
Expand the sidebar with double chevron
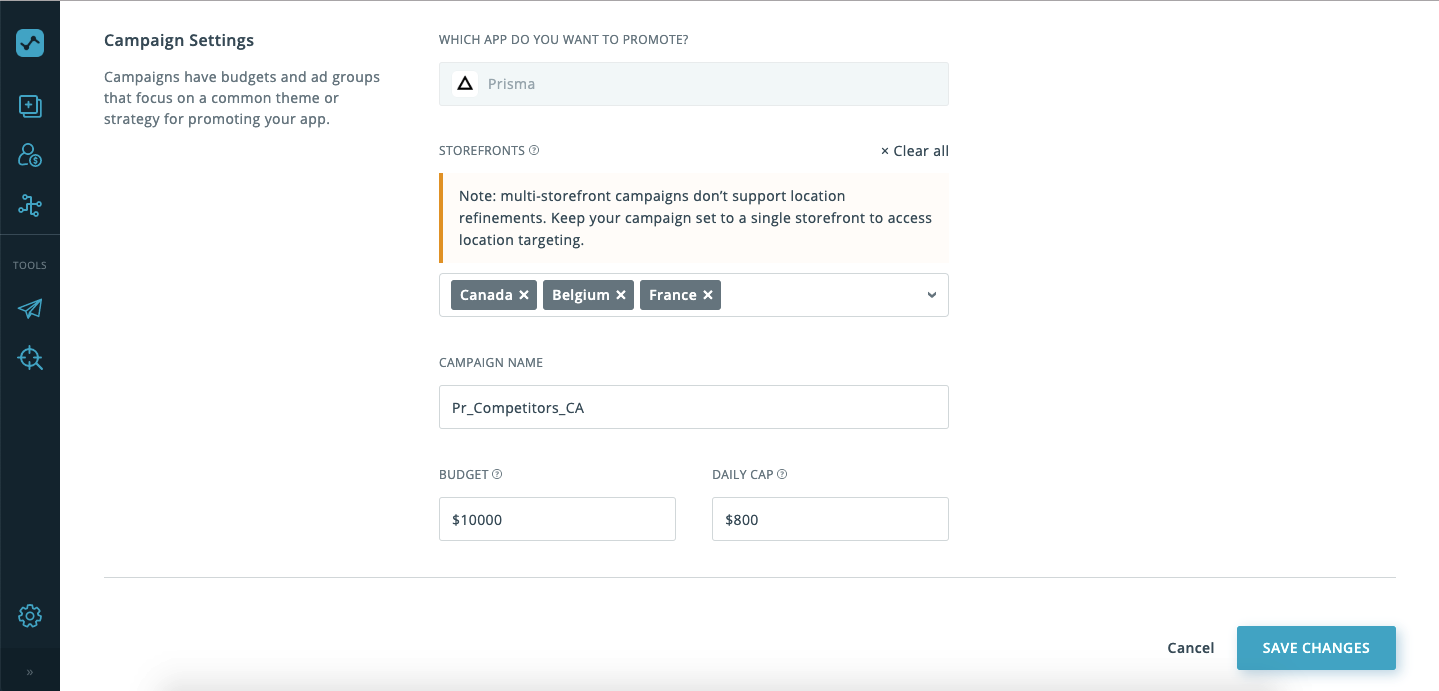tap(30, 672)
